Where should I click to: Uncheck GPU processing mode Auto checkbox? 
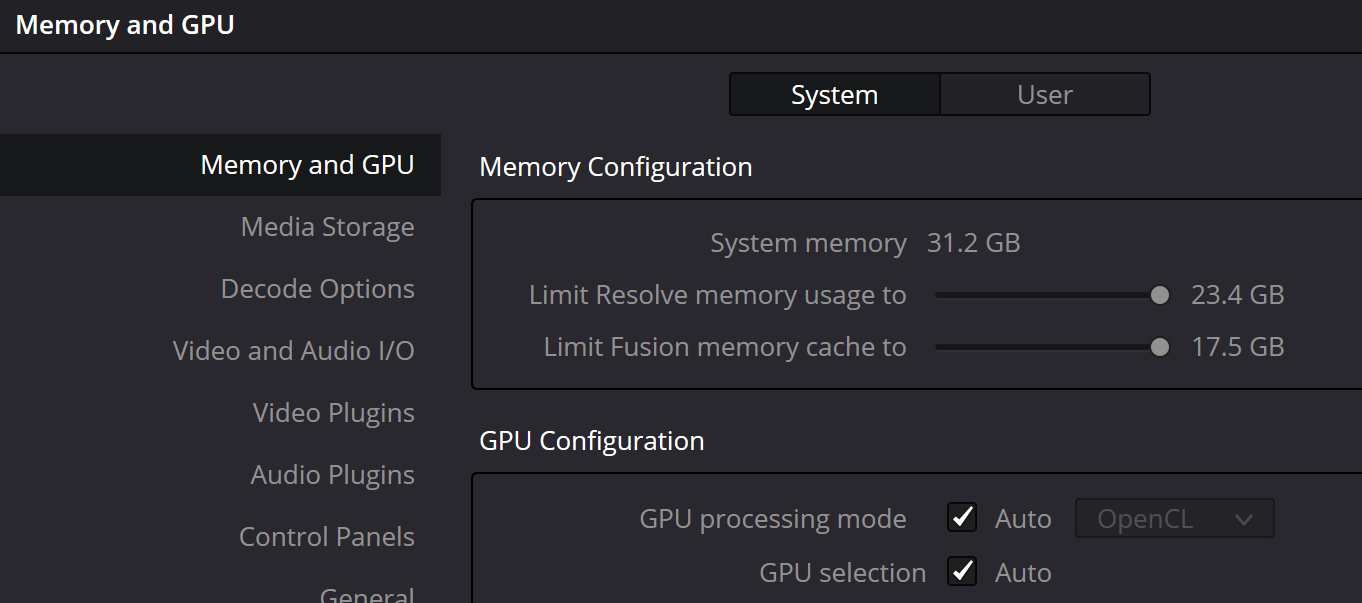962,518
